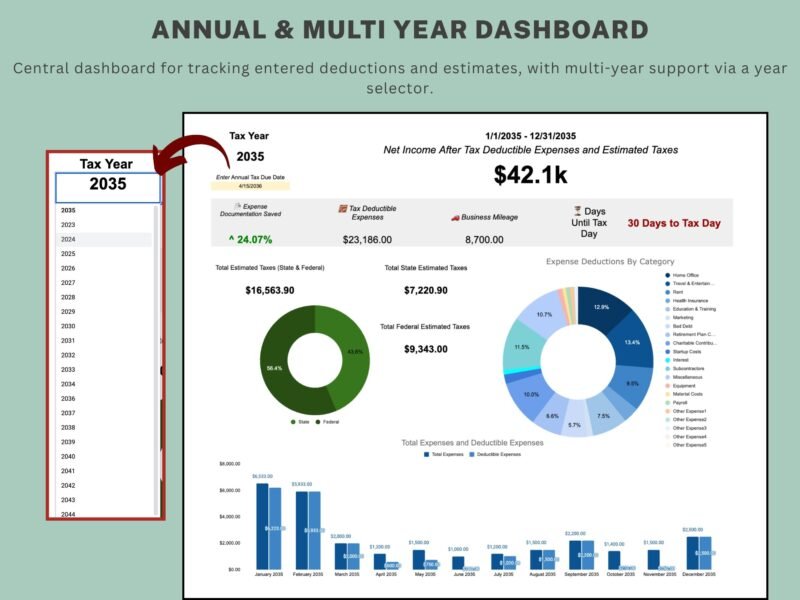800x600 pixels.
Task: Click the cyan Interest legend dot
Action: pos(667,360)
